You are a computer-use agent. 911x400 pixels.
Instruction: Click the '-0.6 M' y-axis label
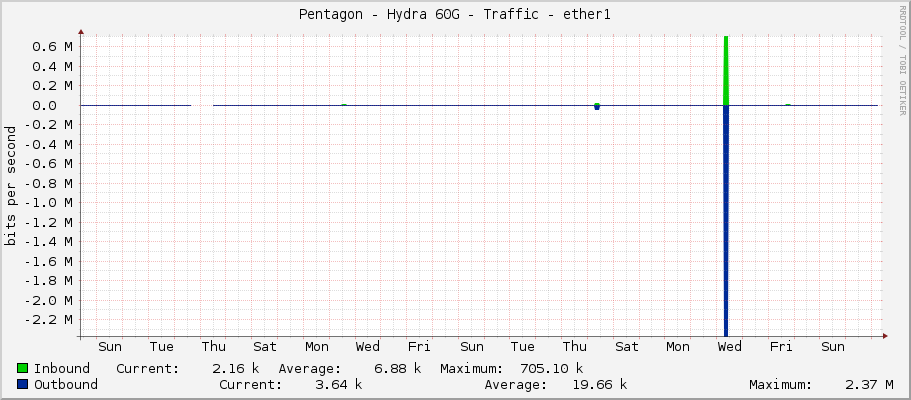48,164
